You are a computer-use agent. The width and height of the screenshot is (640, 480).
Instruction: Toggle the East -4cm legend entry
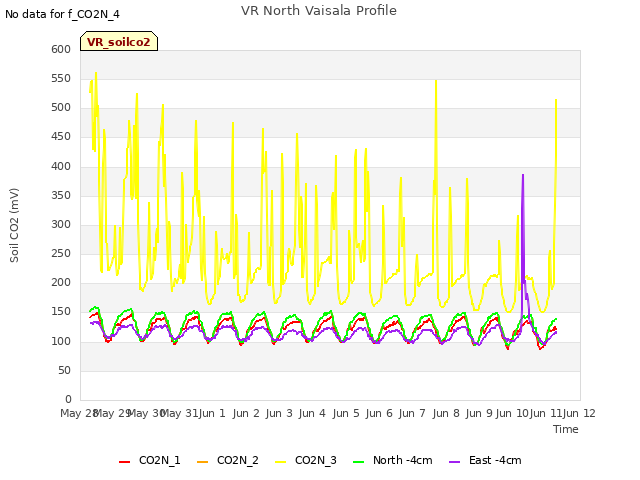click(485, 460)
